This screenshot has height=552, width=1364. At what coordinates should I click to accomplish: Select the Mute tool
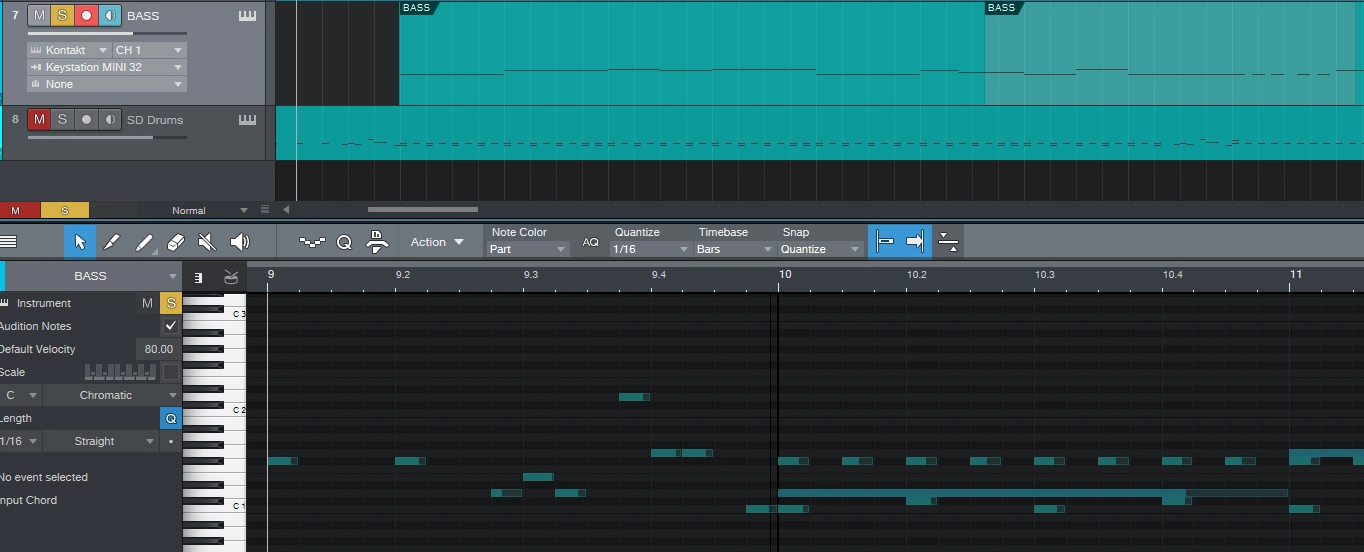click(x=207, y=242)
